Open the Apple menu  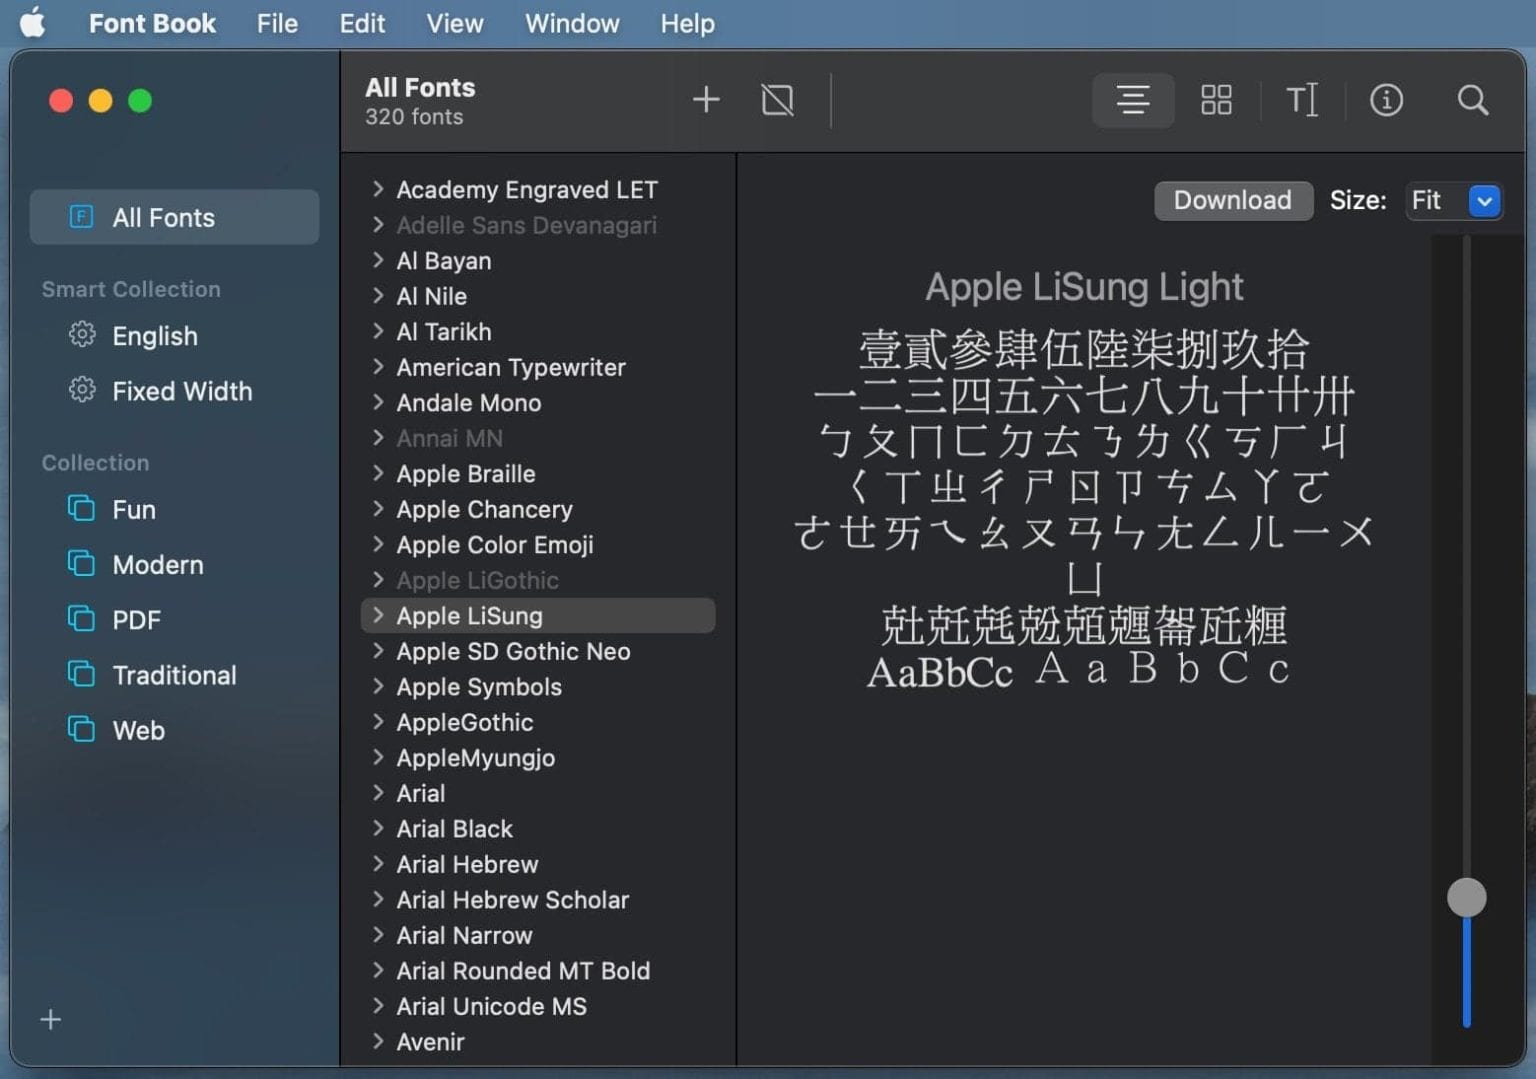pyautogui.click(x=33, y=22)
